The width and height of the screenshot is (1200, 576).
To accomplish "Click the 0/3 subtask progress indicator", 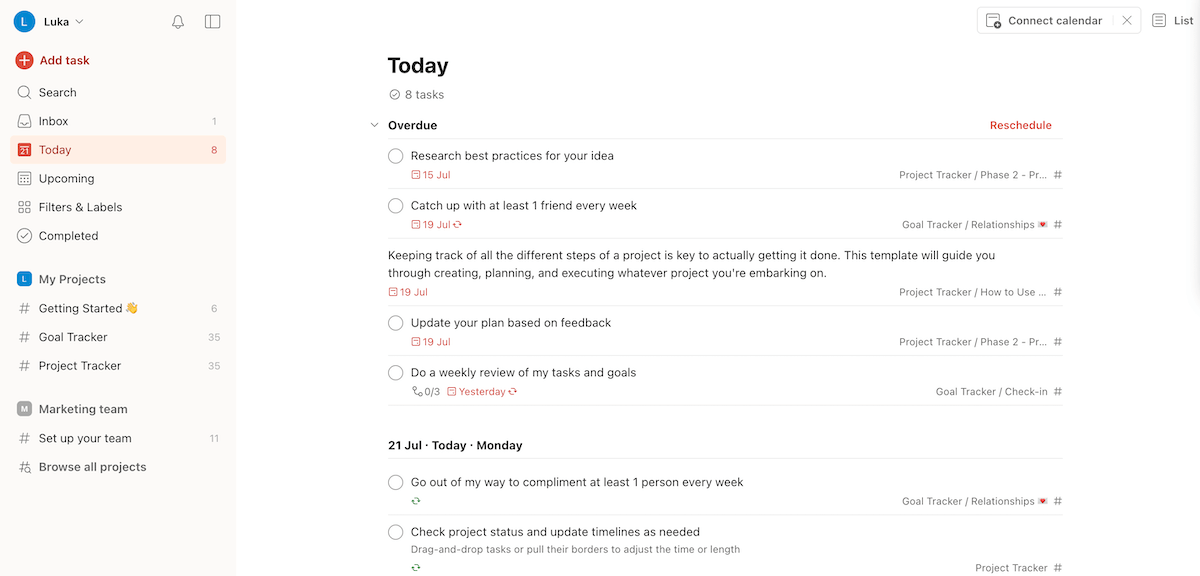I will [425, 391].
